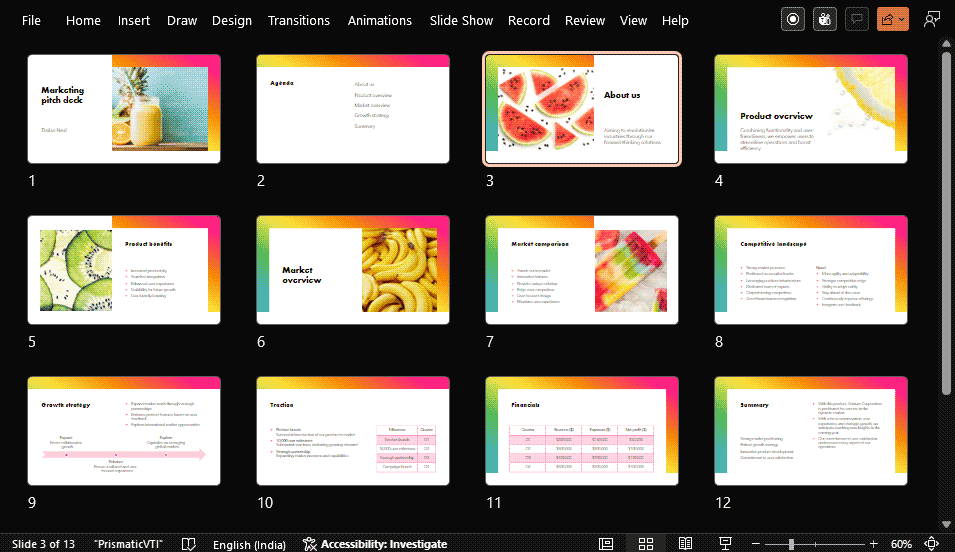Switch to the Record tab
This screenshot has height=552, width=955.
click(529, 20)
